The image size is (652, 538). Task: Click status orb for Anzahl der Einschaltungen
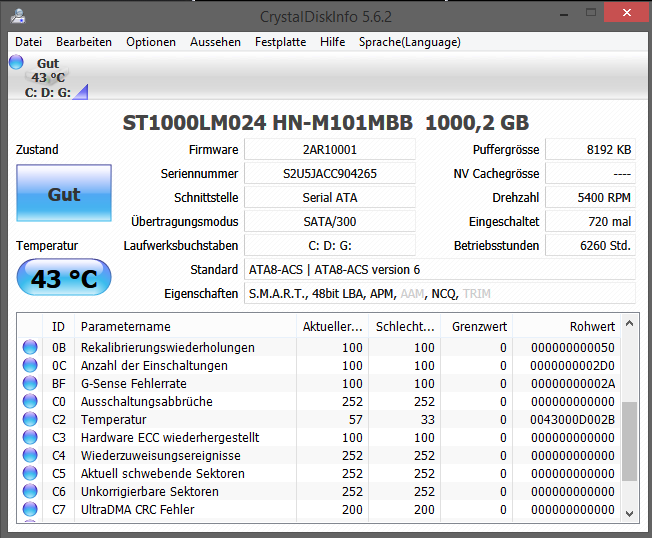tap(30, 365)
